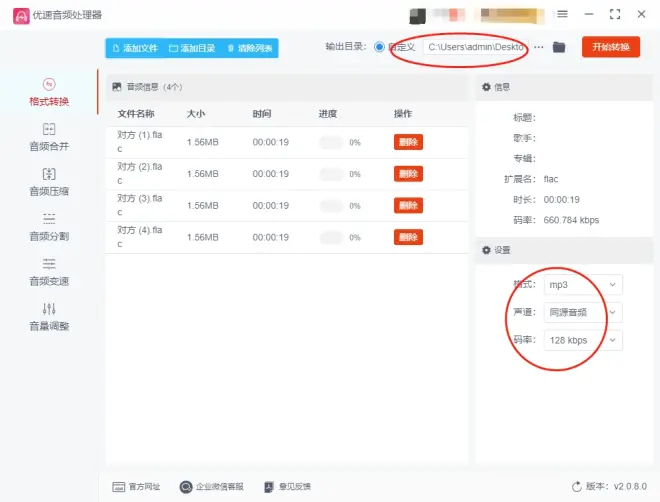Minimize the window
The height and width of the screenshot is (502, 660).
click(589, 14)
